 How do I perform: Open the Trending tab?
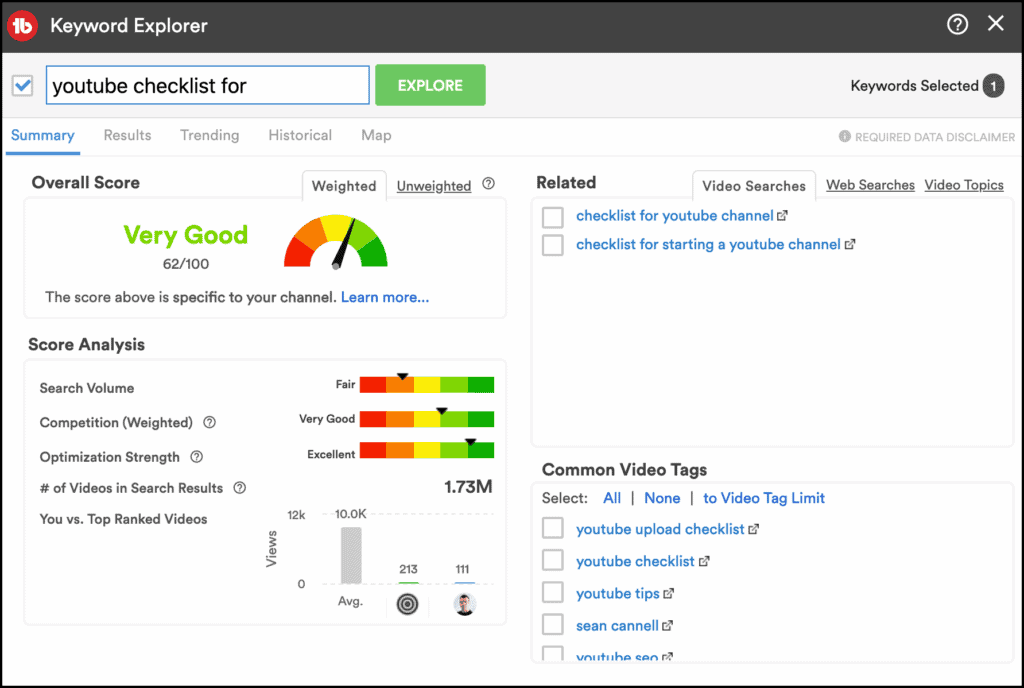tap(209, 135)
